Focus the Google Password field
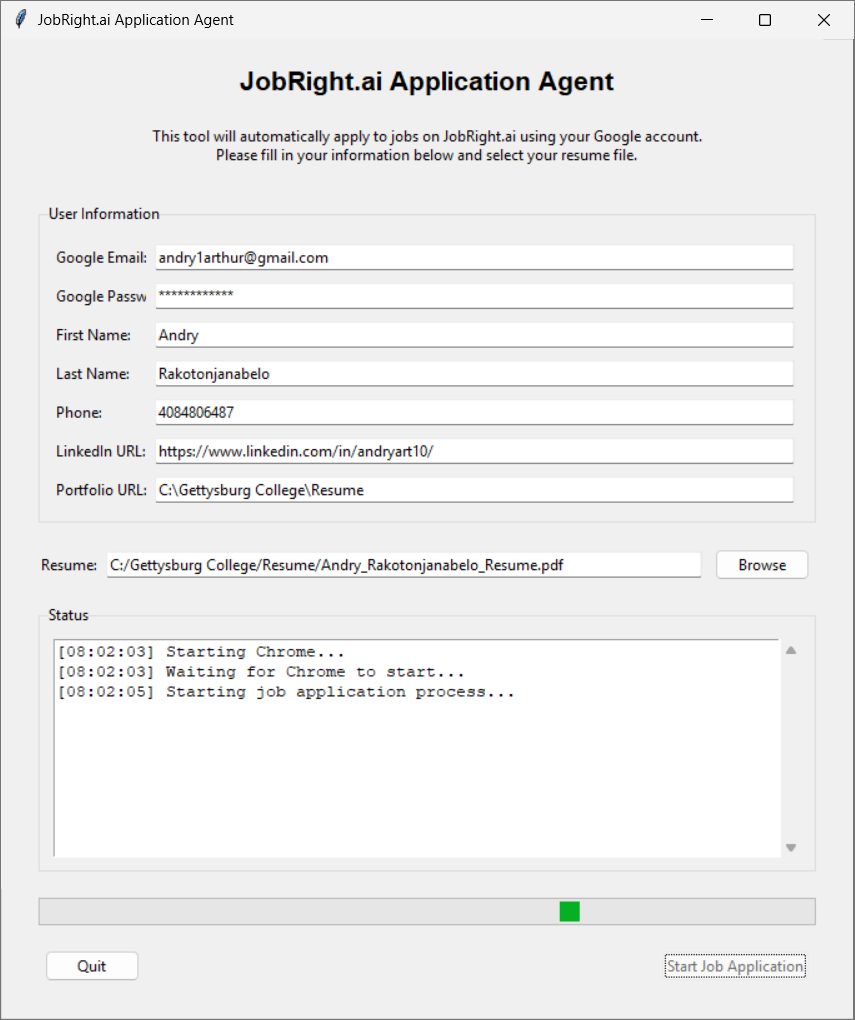This screenshot has width=855, height=1020. click(x=474, y=296)
